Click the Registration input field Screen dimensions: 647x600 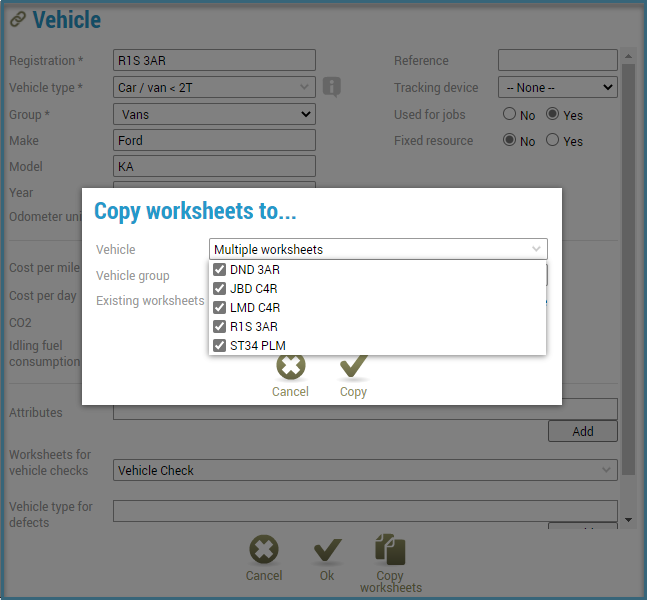(x=215, y=60)
